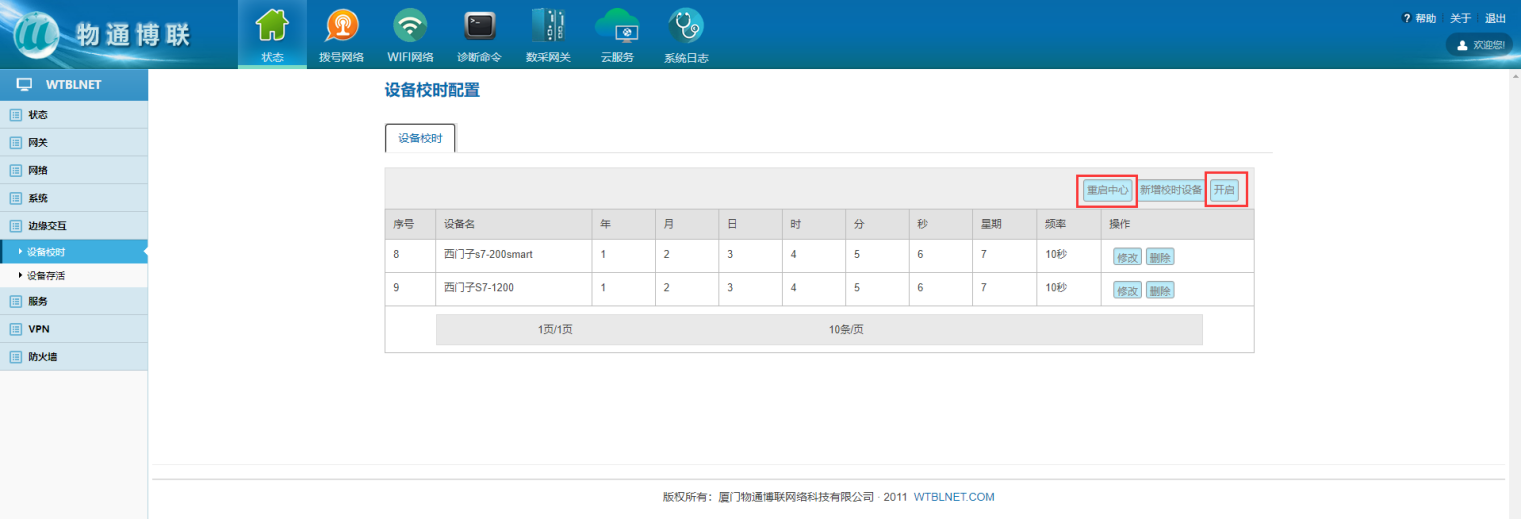
Task: Open the 系统日志 stethoscope icon
Action: pos(686,26)
